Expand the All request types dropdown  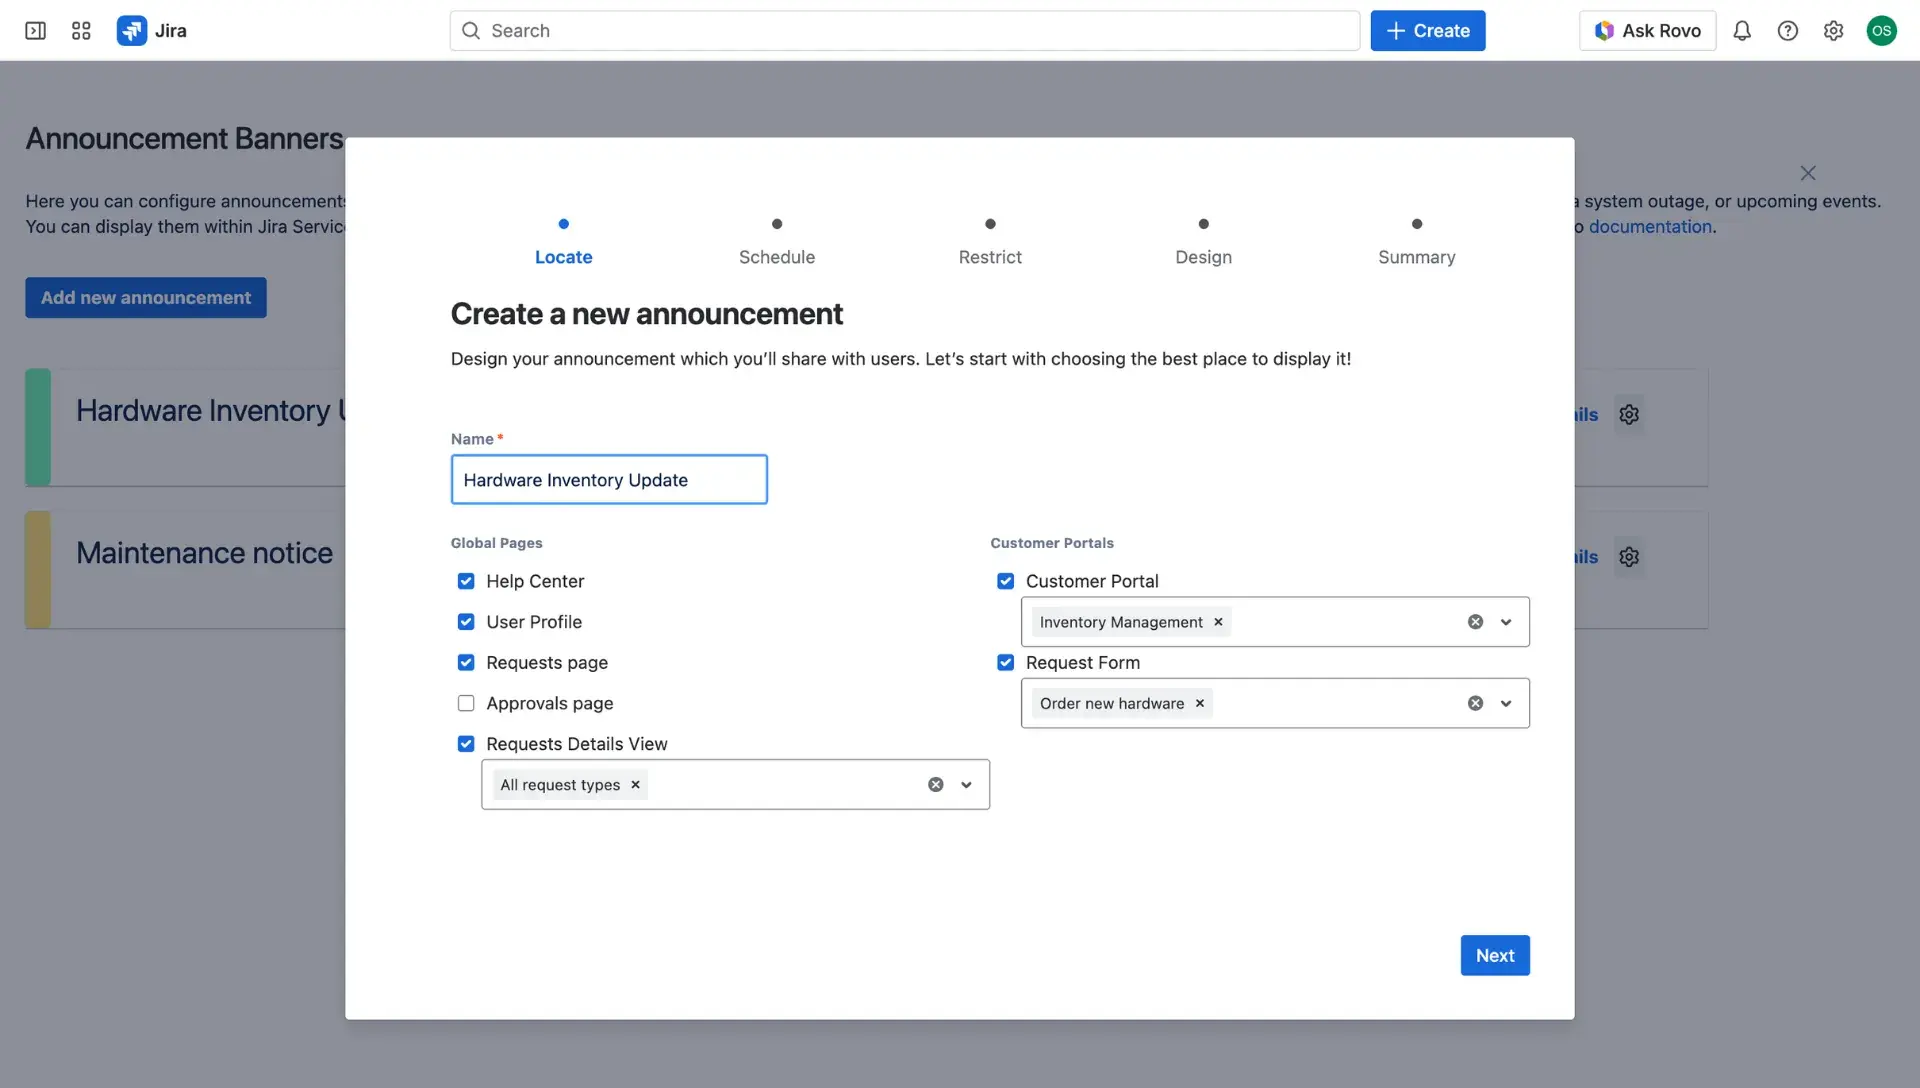pos(966,784)
